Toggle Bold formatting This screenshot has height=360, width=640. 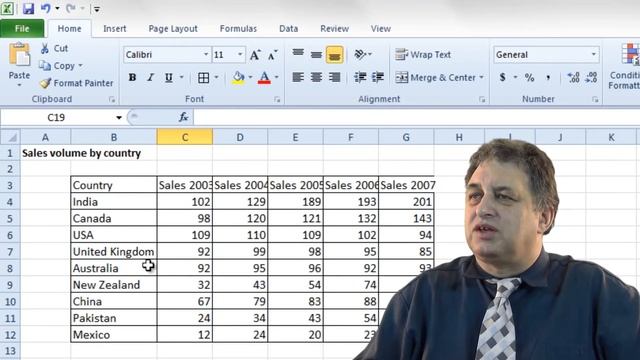[x=132, y=78]
